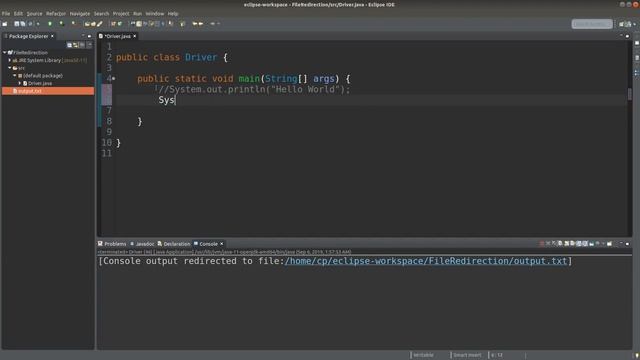Click the red Terminate icon in Console
Image resolution: width=640 pixels, height=360 pixels.
coord(542,244)
